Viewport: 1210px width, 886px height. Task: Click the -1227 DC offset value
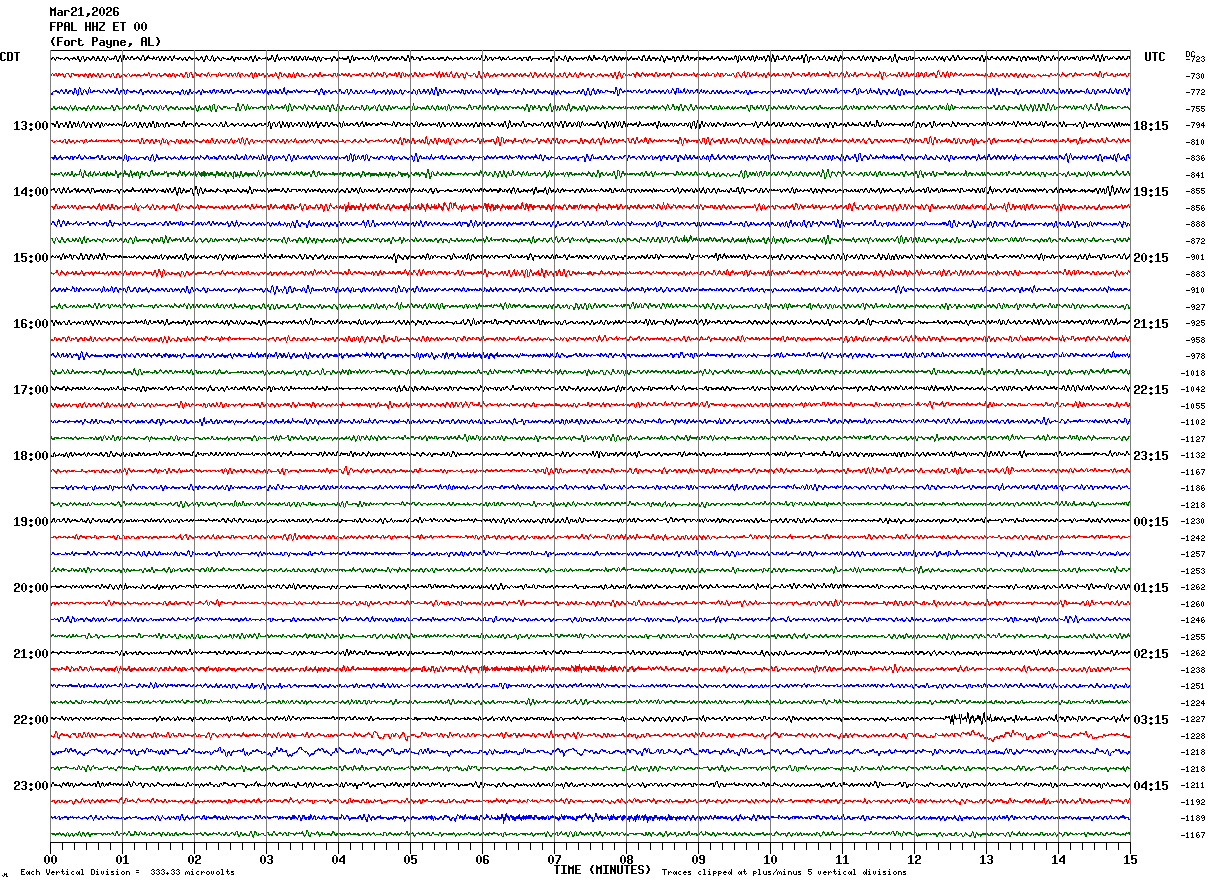[1193, 719]
